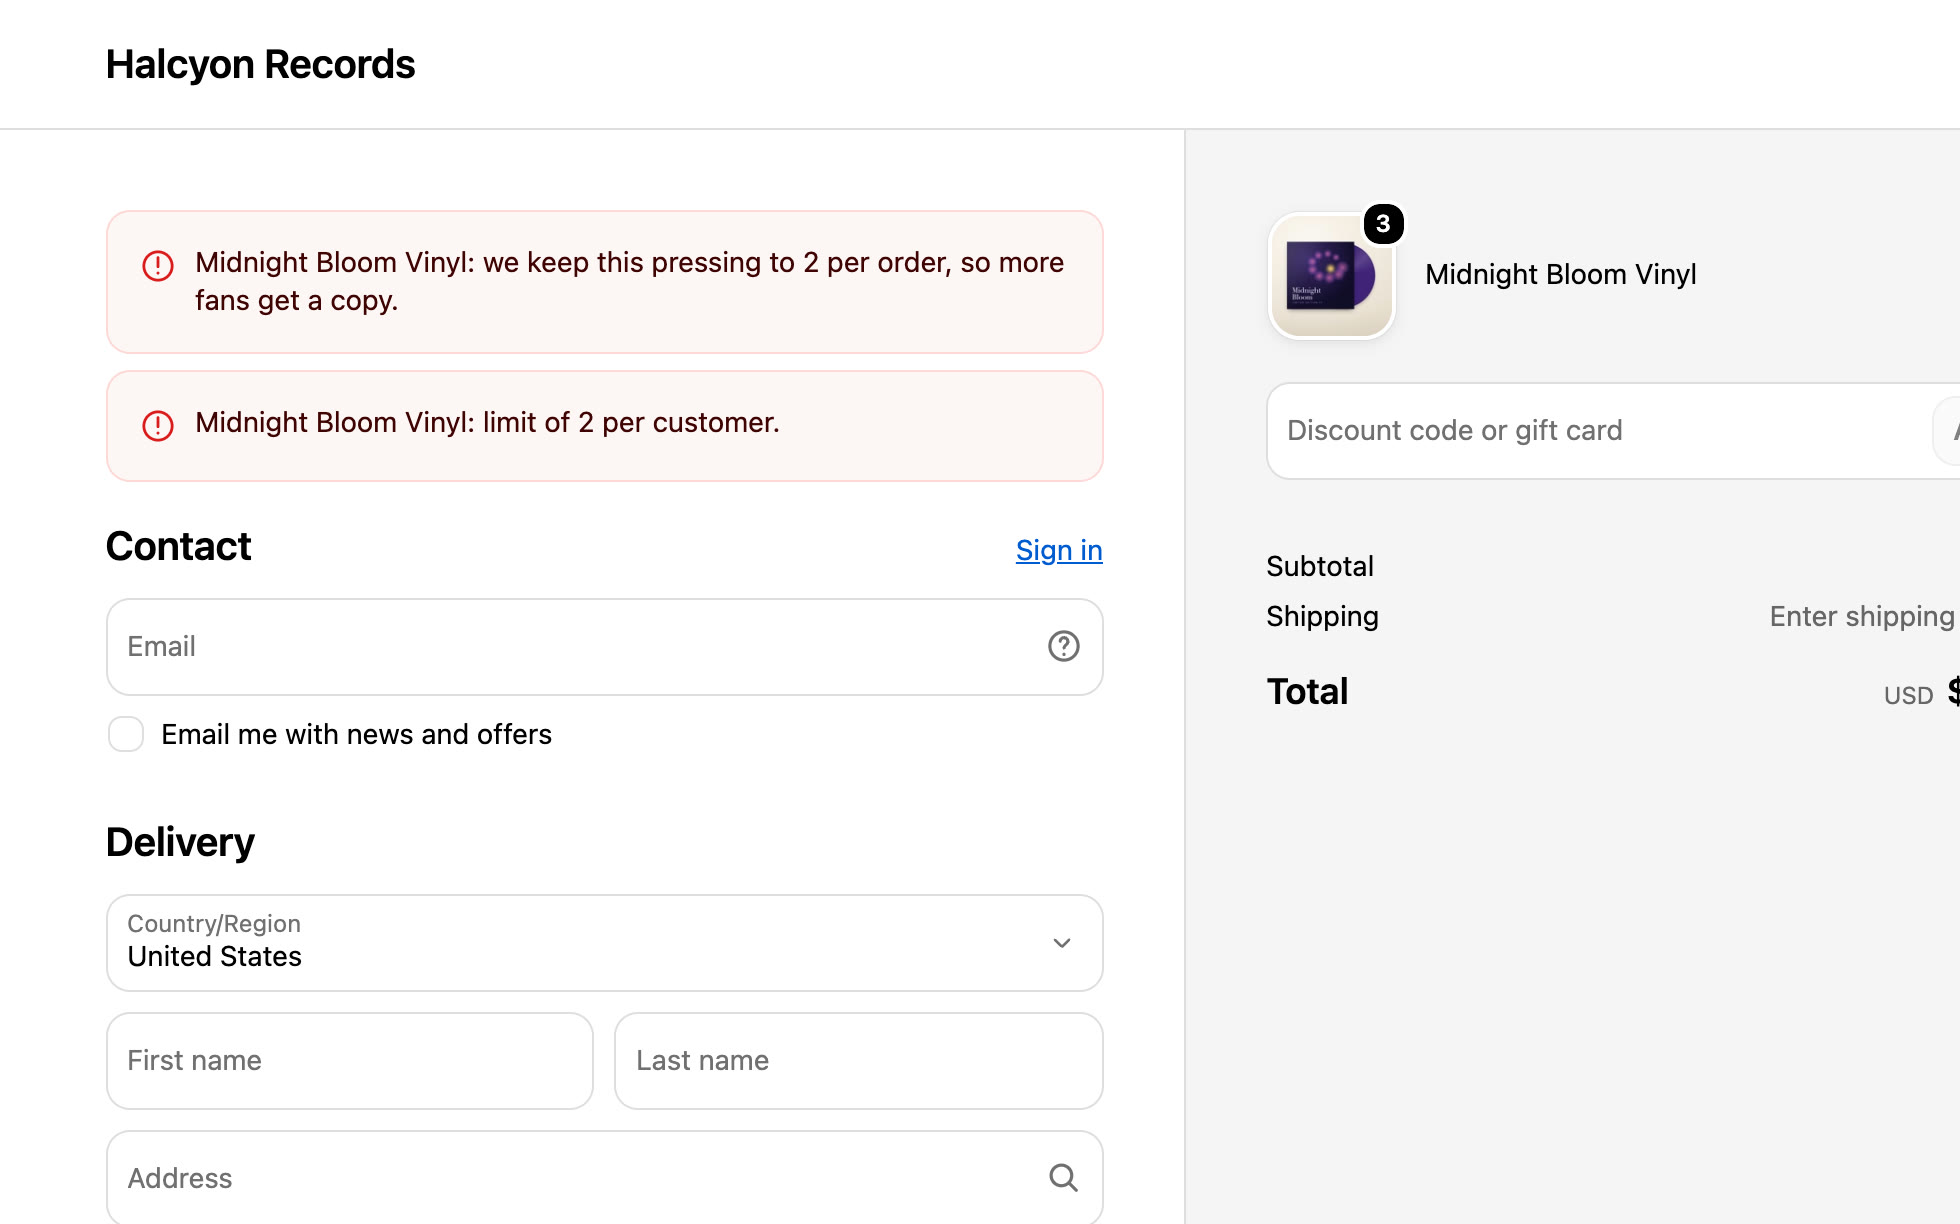Click the Total label
The width and height of the screenshot is (1960, 1224).
click(x=1307, y=691)
